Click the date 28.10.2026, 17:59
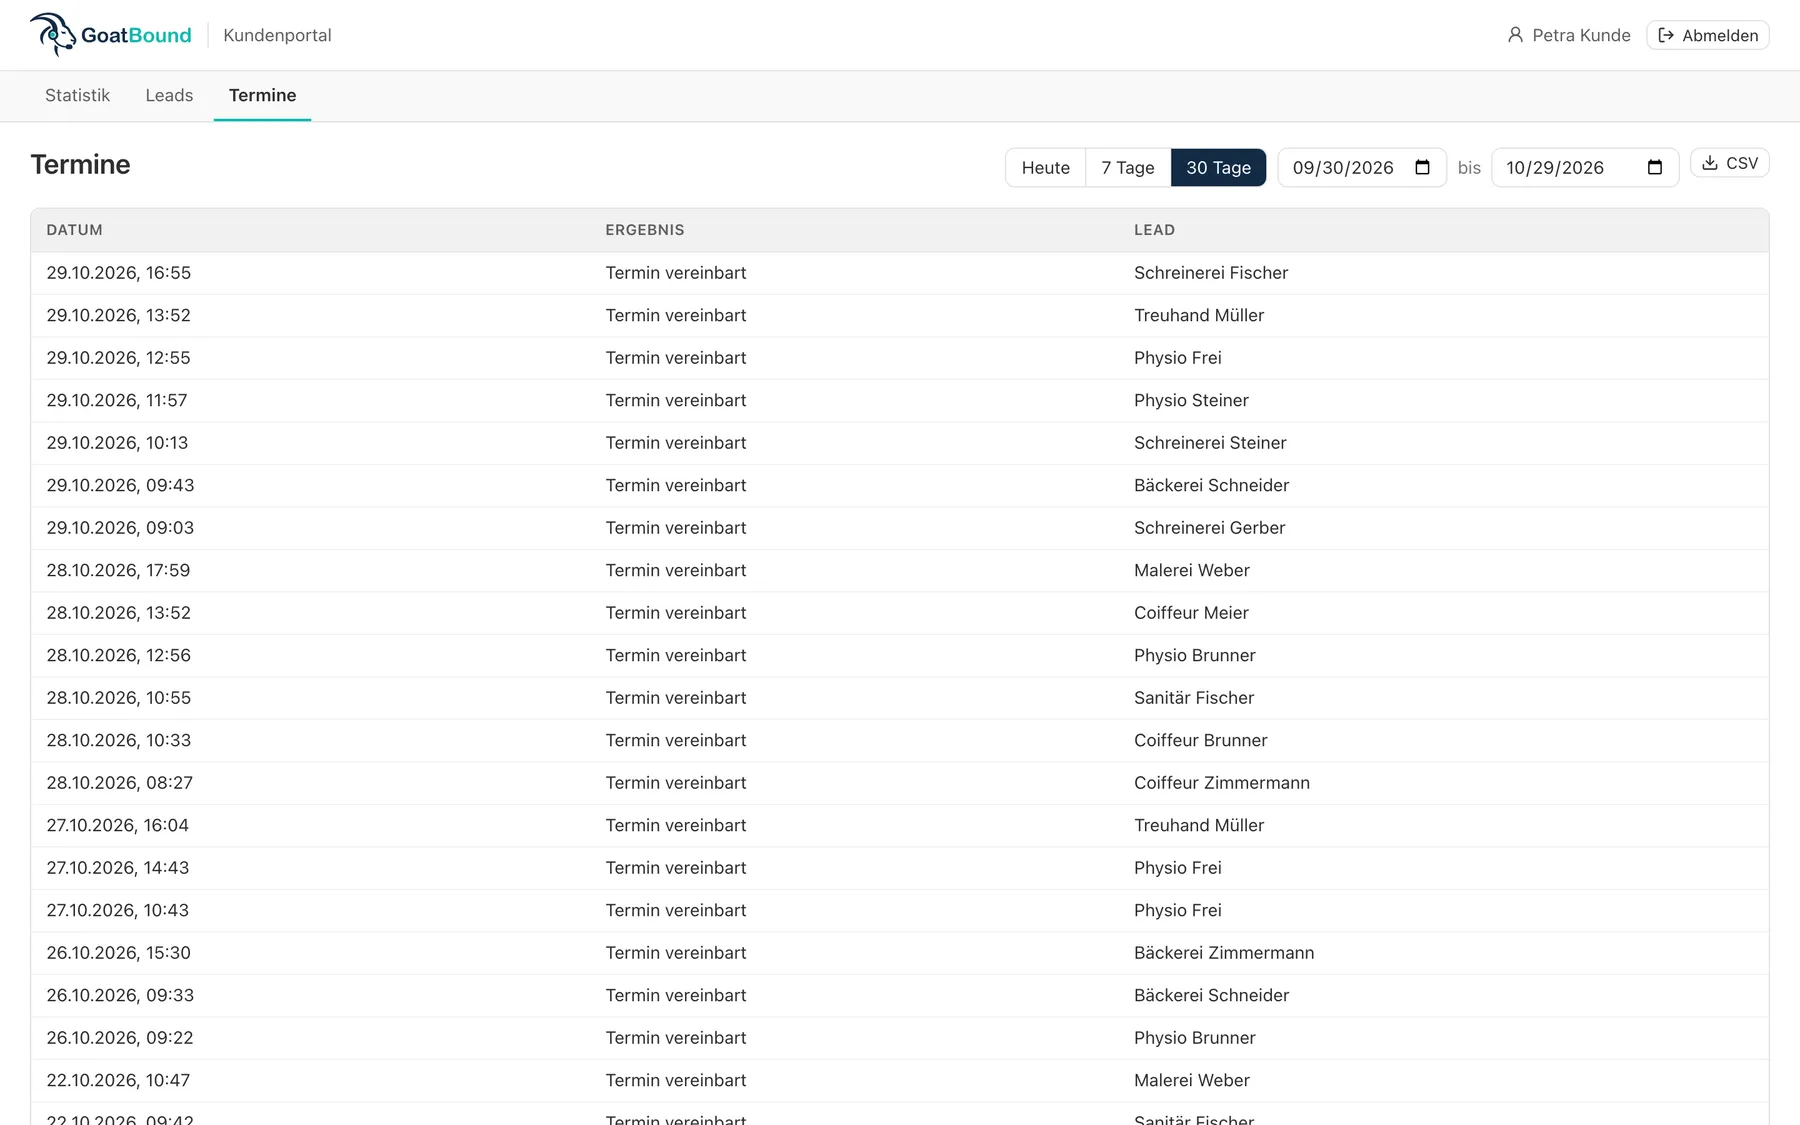The width and height of the screenshot is (1800, 1125). (x=118, y=570)
